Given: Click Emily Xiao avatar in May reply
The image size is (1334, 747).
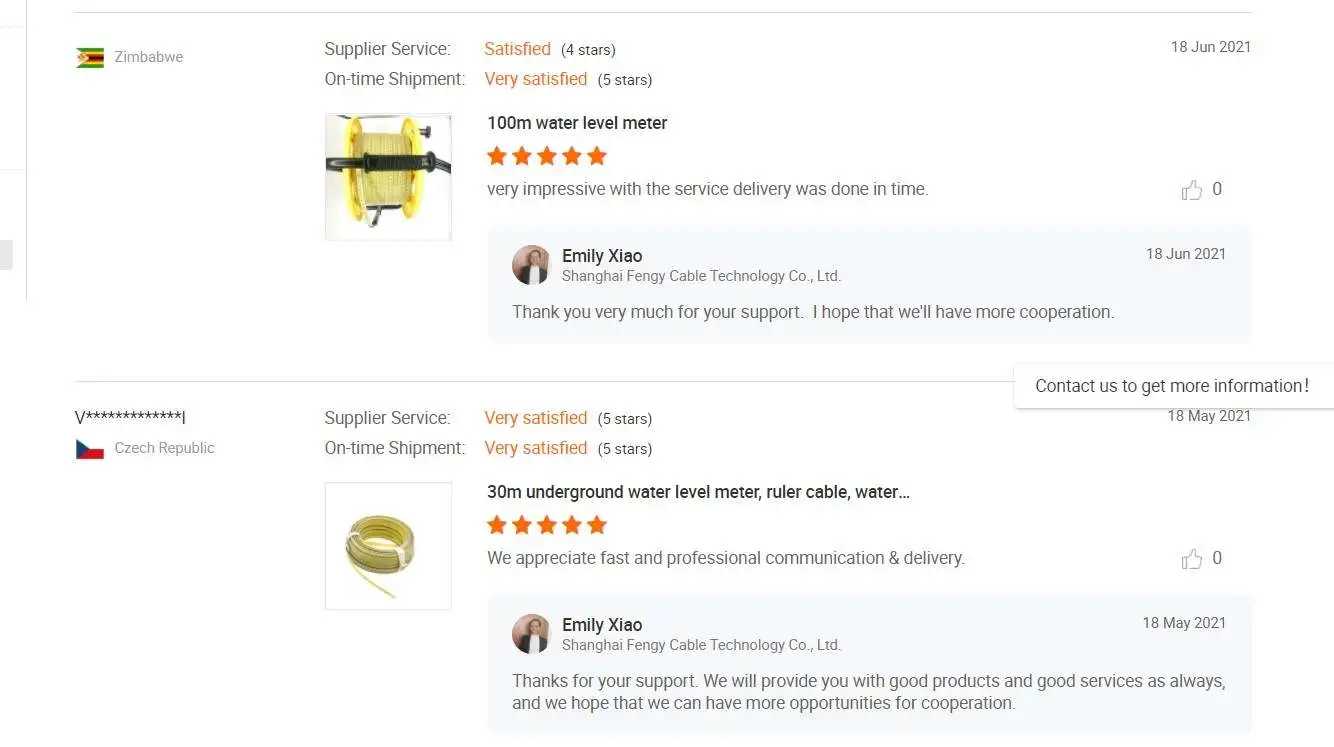Looking at the screenshot, I should pos(531,634).
